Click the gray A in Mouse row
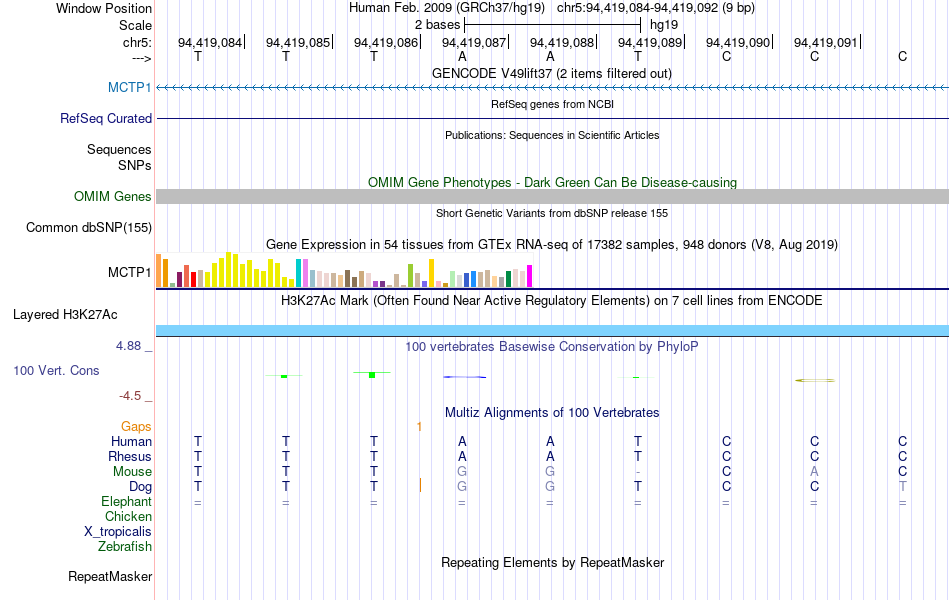Screen dimensions: 950x600 (x=814, y=472)
